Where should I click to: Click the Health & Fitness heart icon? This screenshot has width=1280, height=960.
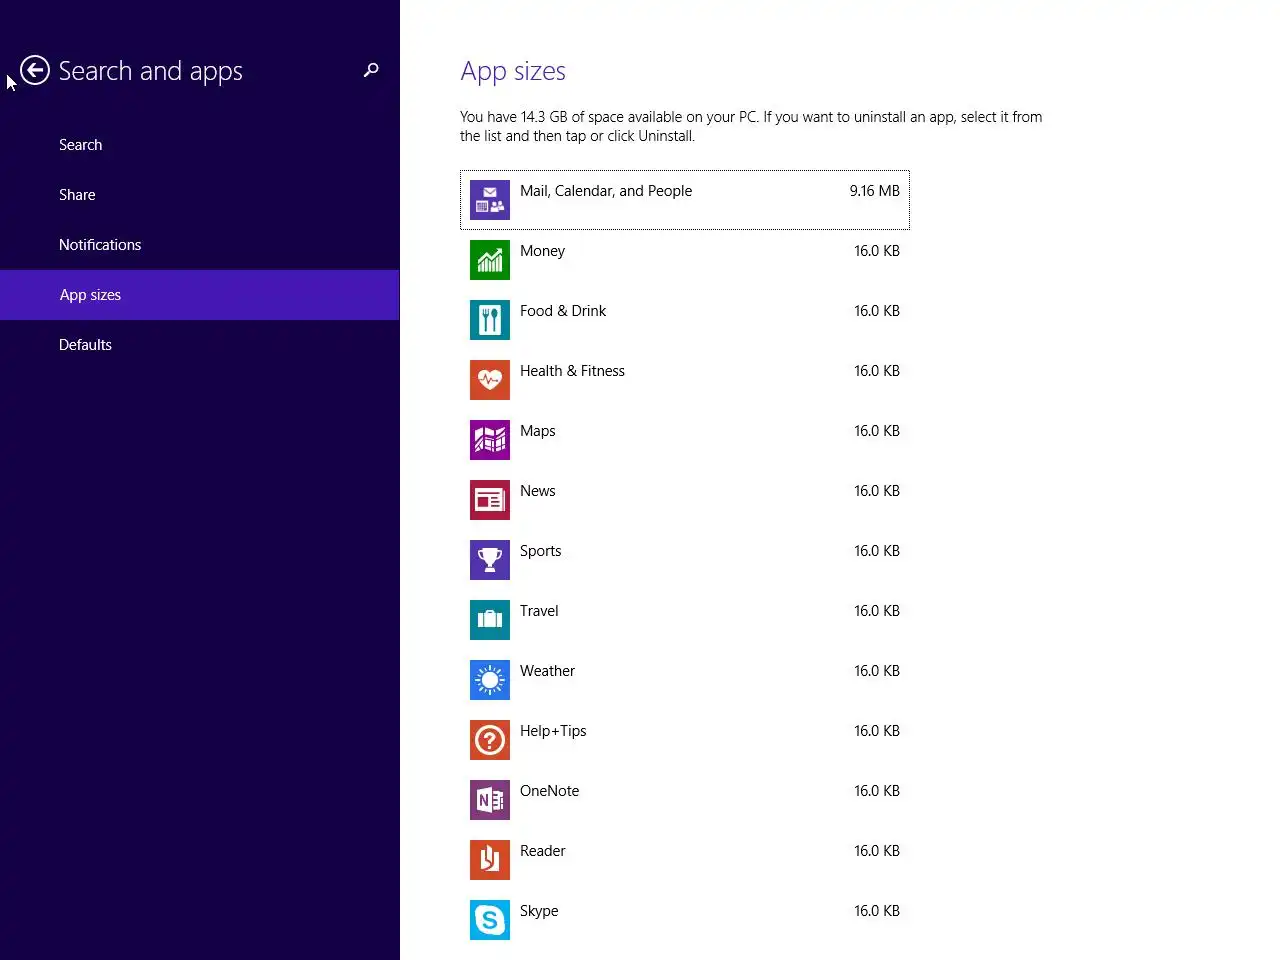490,380
